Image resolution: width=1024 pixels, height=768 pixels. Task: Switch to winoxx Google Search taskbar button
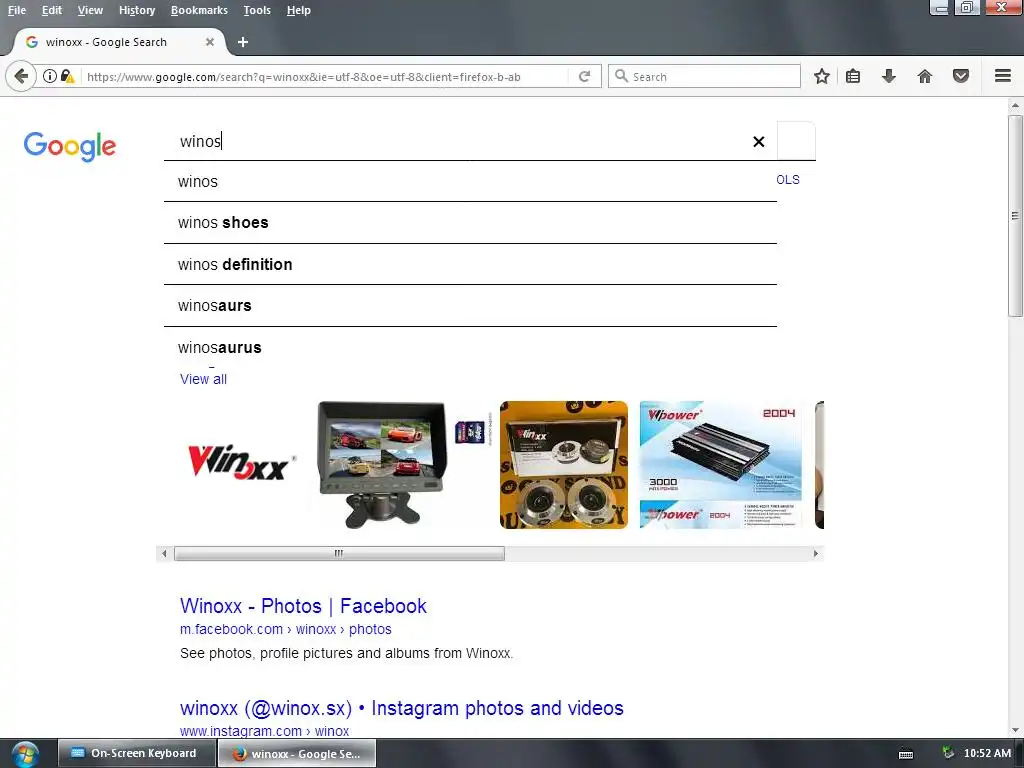pyautogui.click(x=296, y=754)
